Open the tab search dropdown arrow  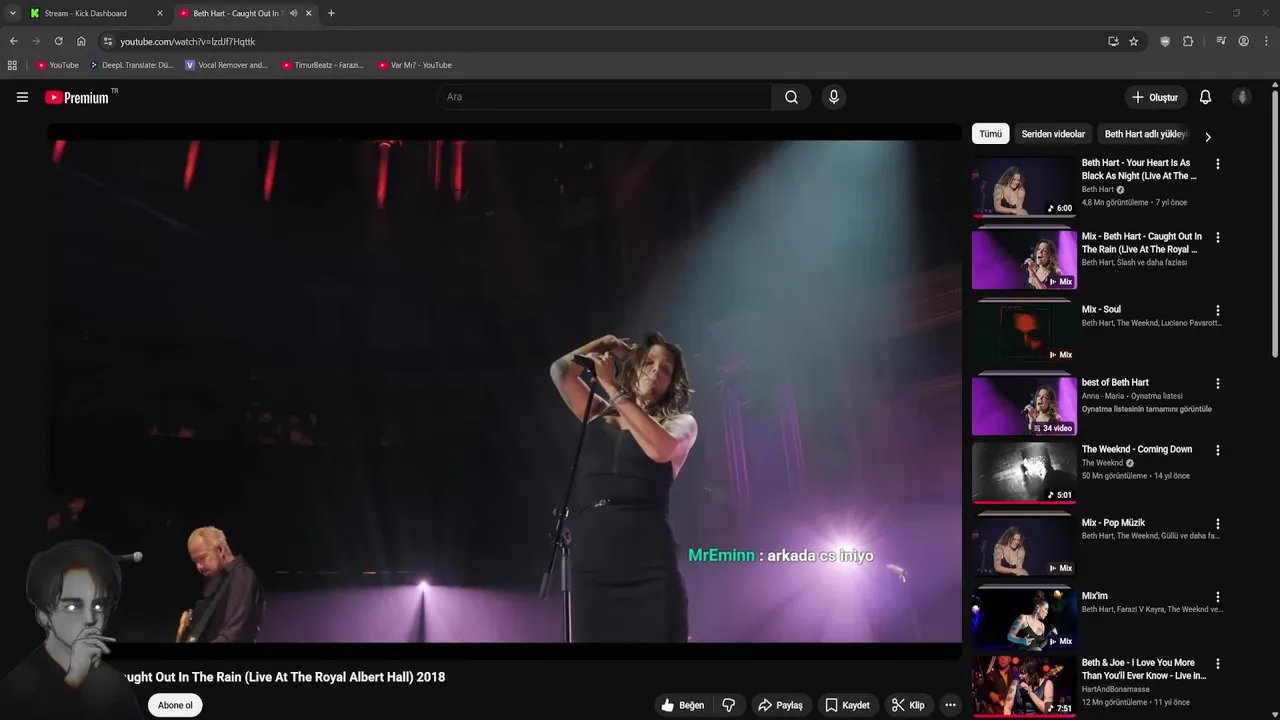pyautogui.click(x=12, y=13)
